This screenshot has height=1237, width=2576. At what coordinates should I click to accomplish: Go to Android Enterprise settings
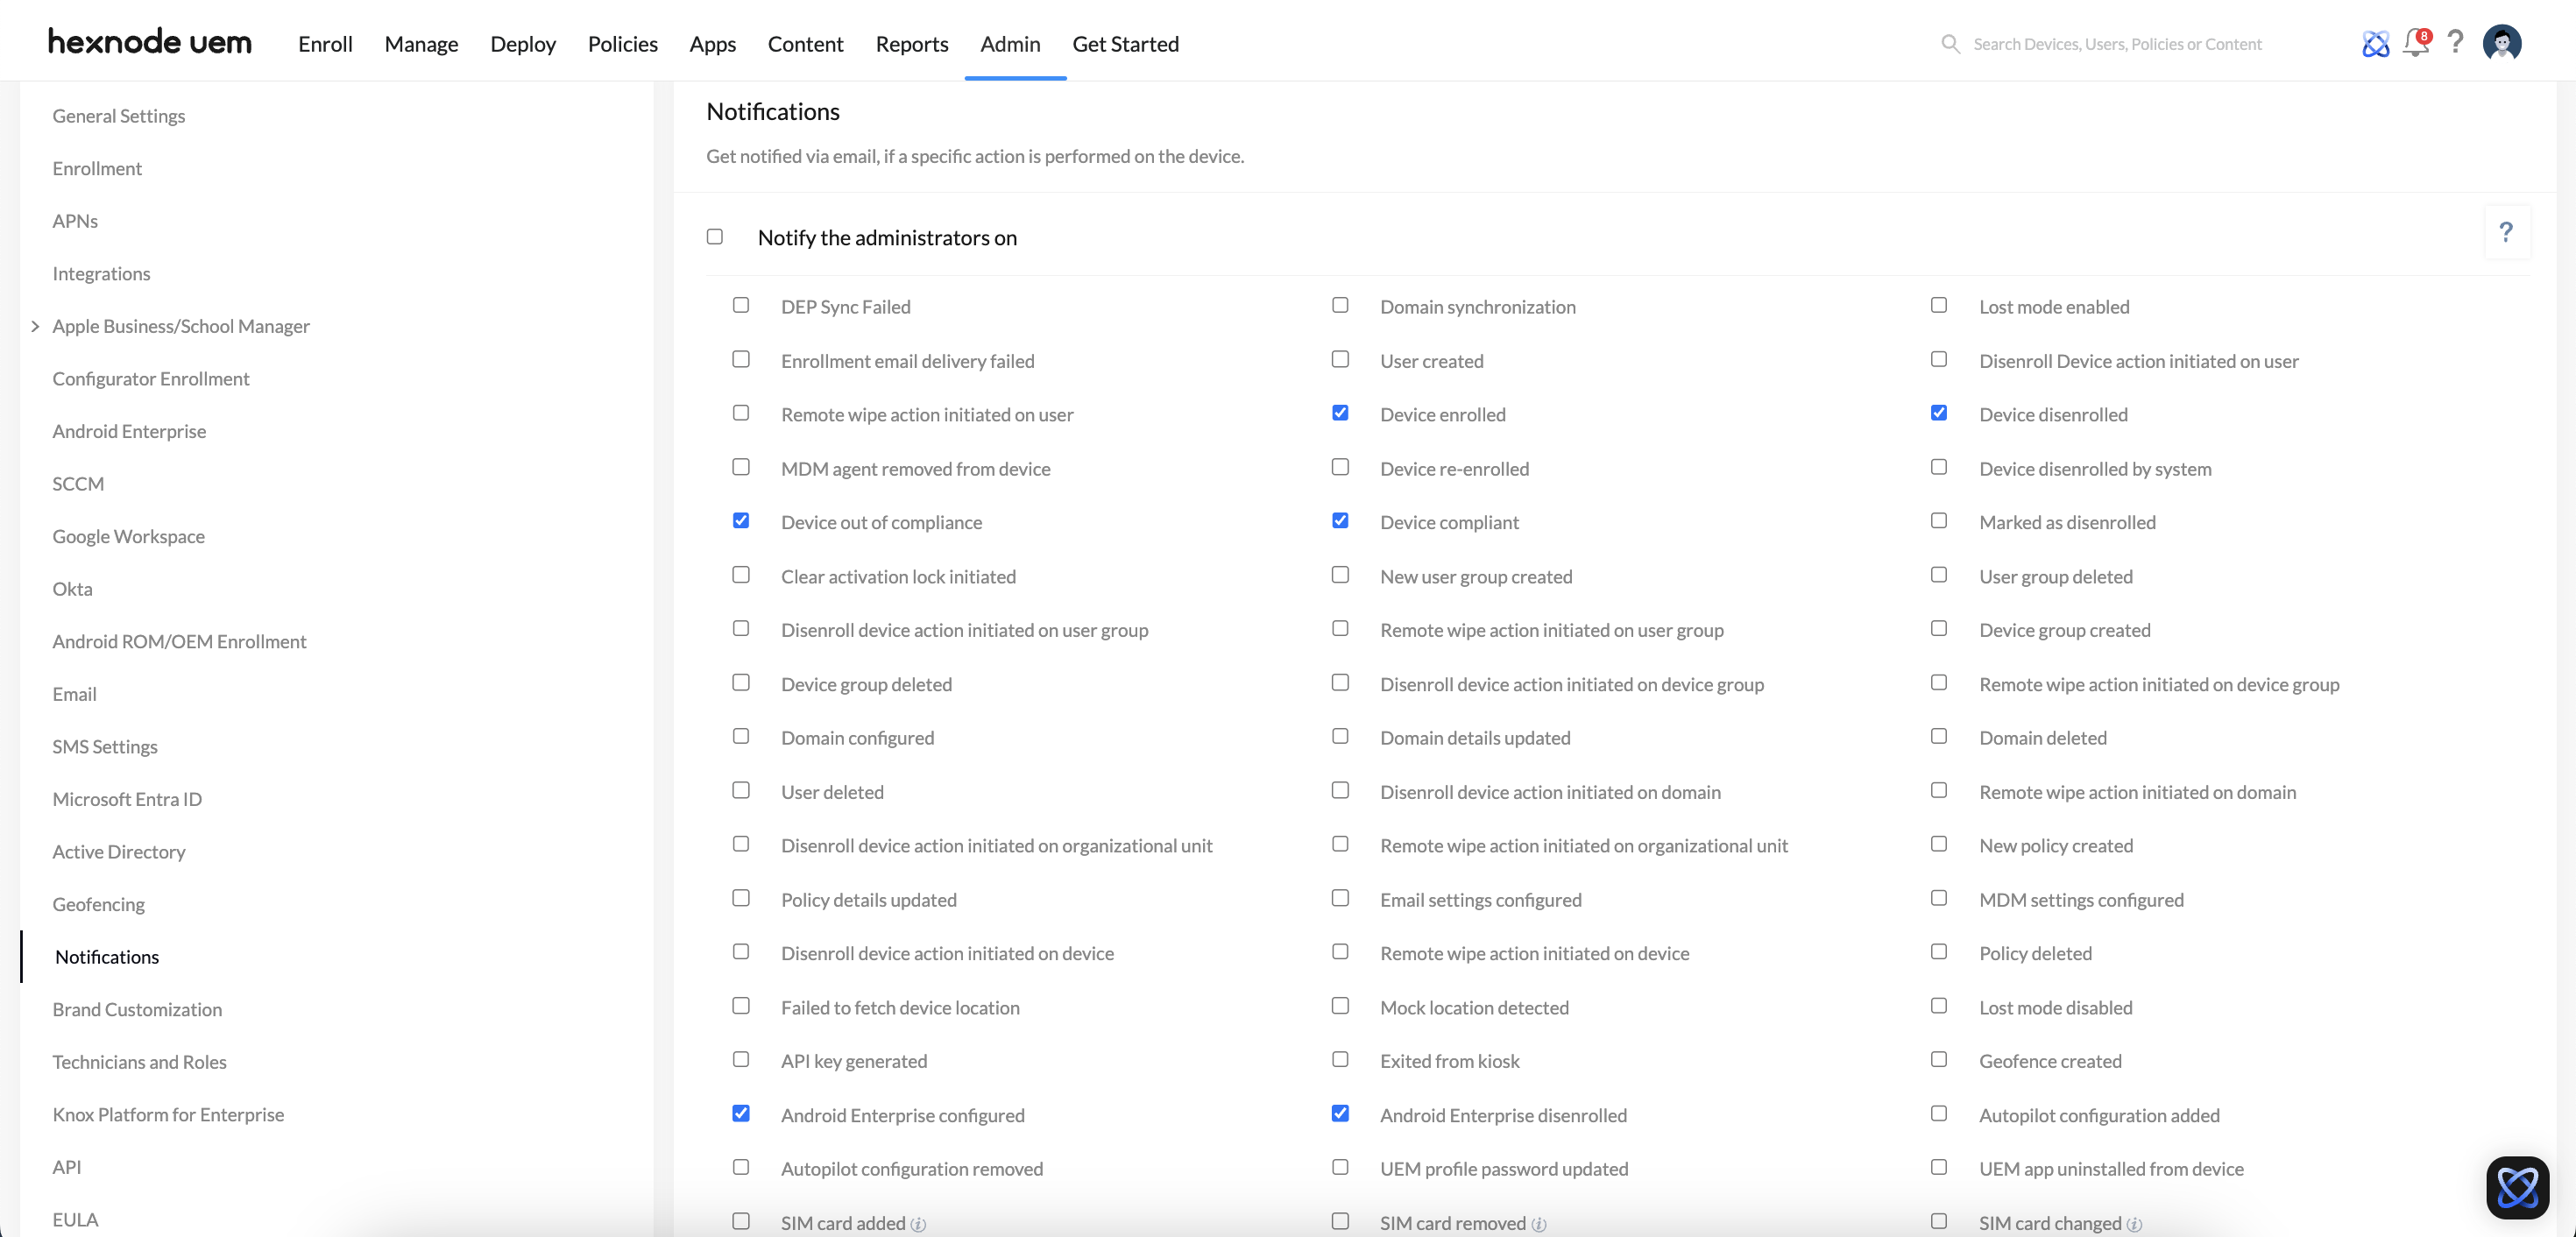(x=129, y=431)
